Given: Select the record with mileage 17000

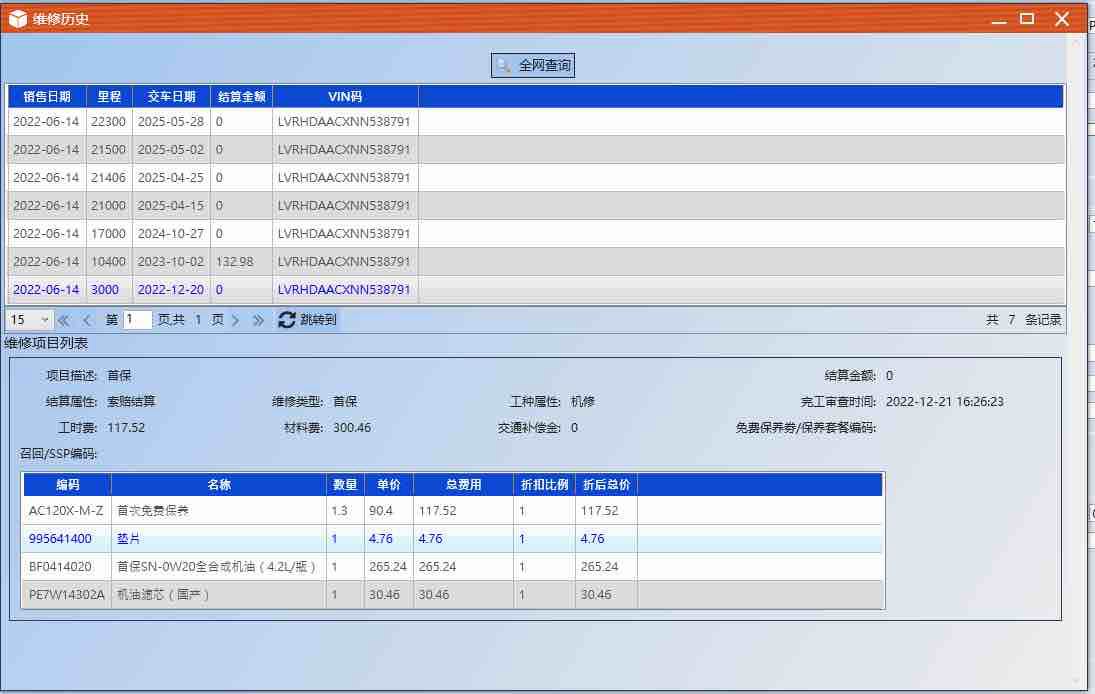Looking at the screenshot, I should pyautogui.click(x=536, y=233).
